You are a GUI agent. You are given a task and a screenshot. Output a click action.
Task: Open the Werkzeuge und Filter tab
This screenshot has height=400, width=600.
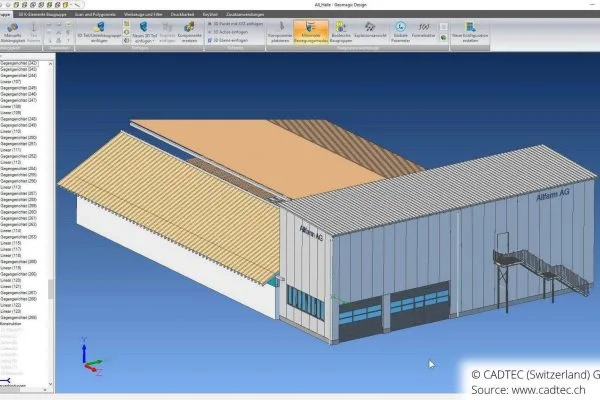coord(143,15)
